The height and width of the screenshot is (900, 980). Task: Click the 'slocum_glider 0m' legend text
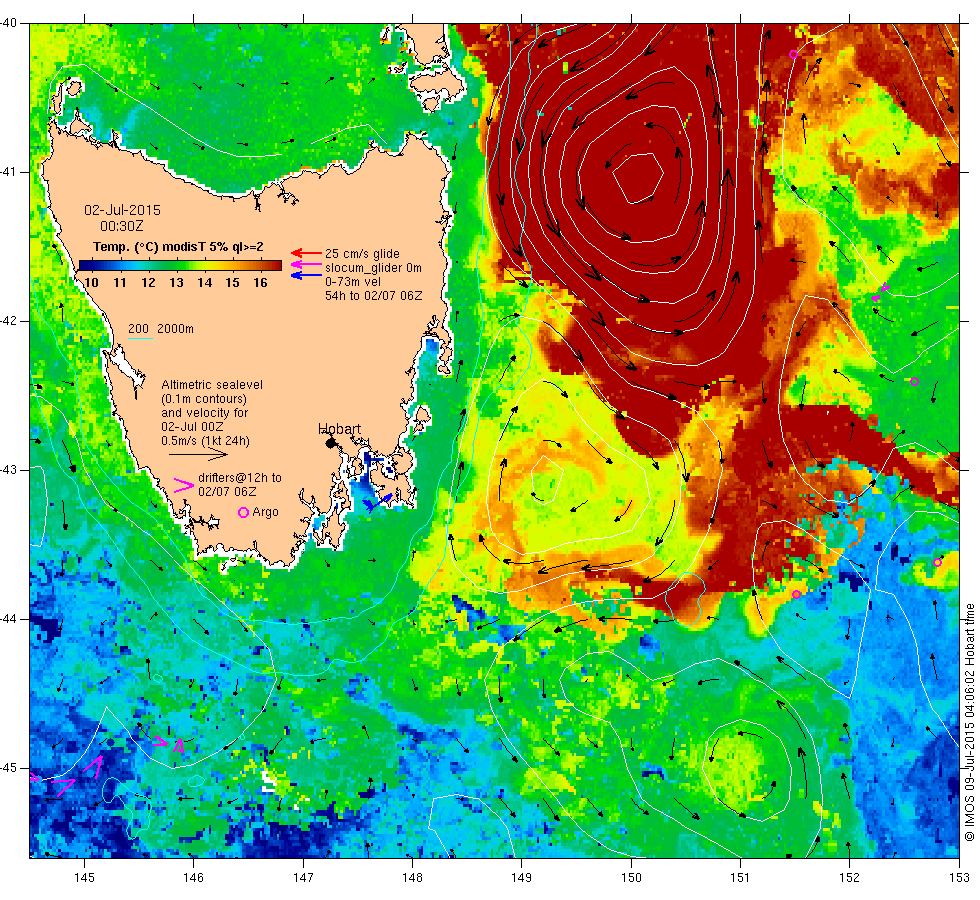click(x=373, y=268)
